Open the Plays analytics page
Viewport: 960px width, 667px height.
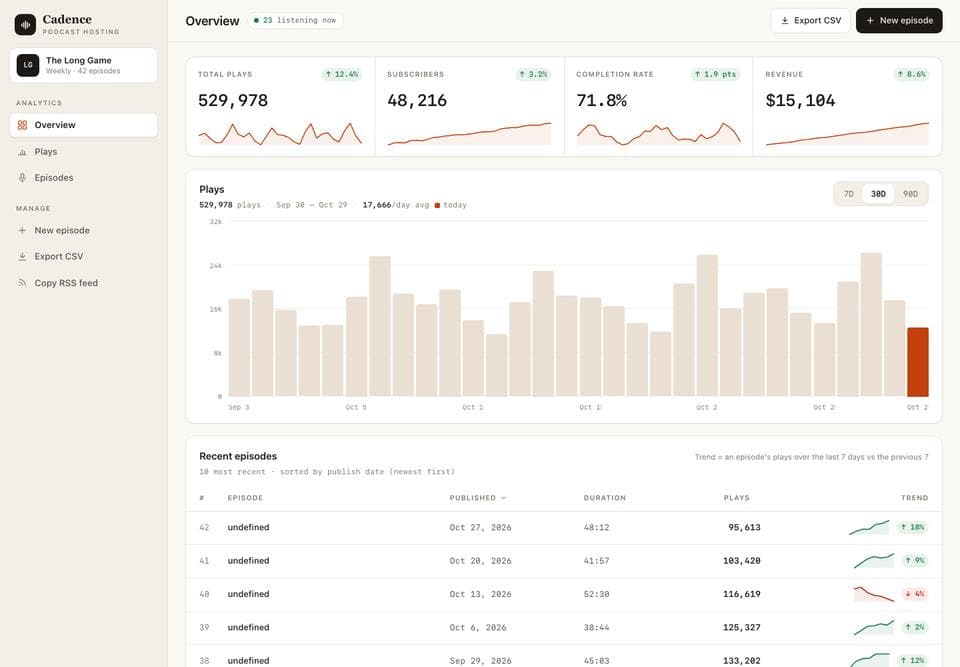84,151
